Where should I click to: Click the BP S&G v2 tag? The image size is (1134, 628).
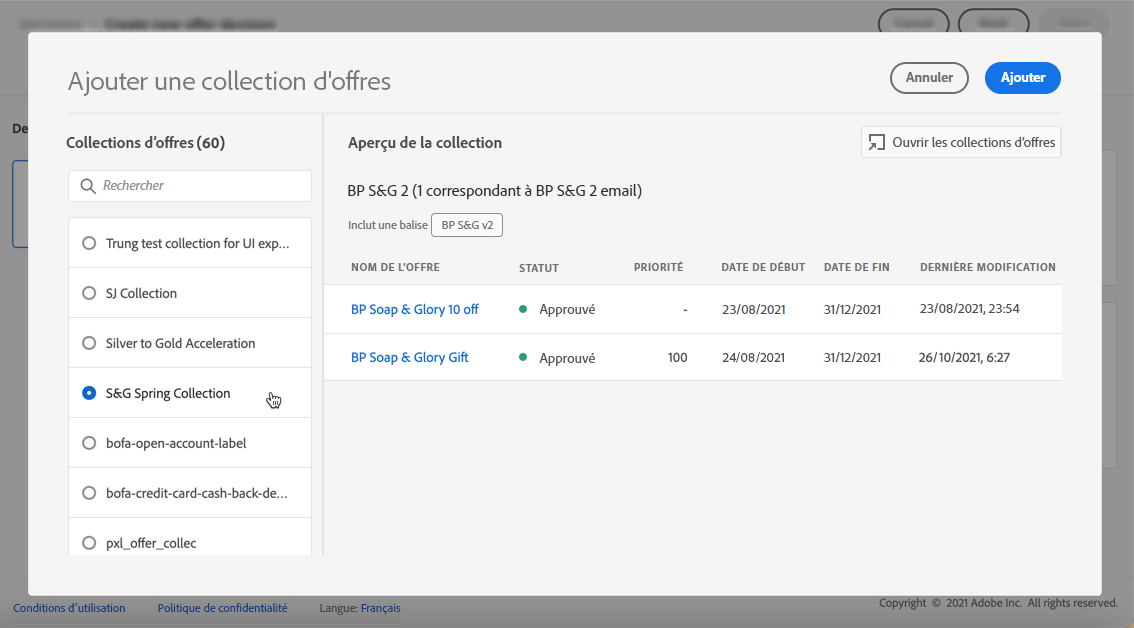tap(467, 225)
